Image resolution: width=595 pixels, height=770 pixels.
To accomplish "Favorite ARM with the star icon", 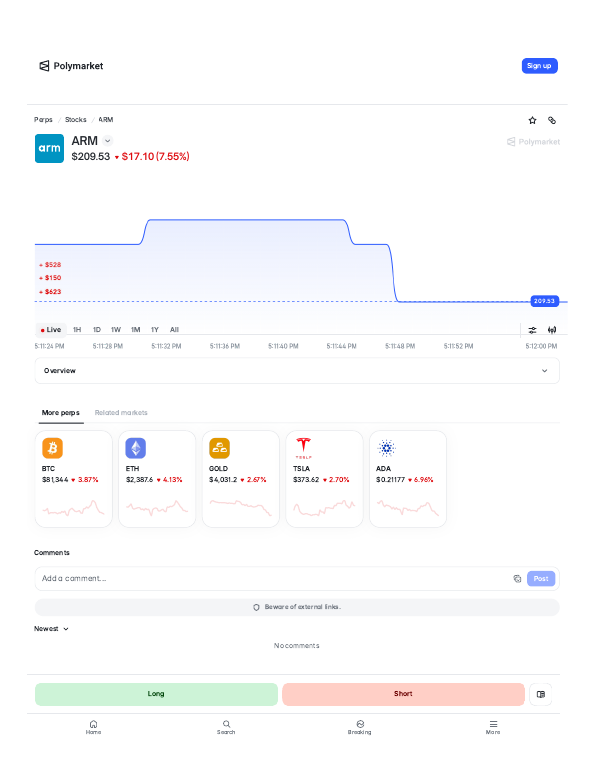I will pyautogui.click(x=532, y=120).
